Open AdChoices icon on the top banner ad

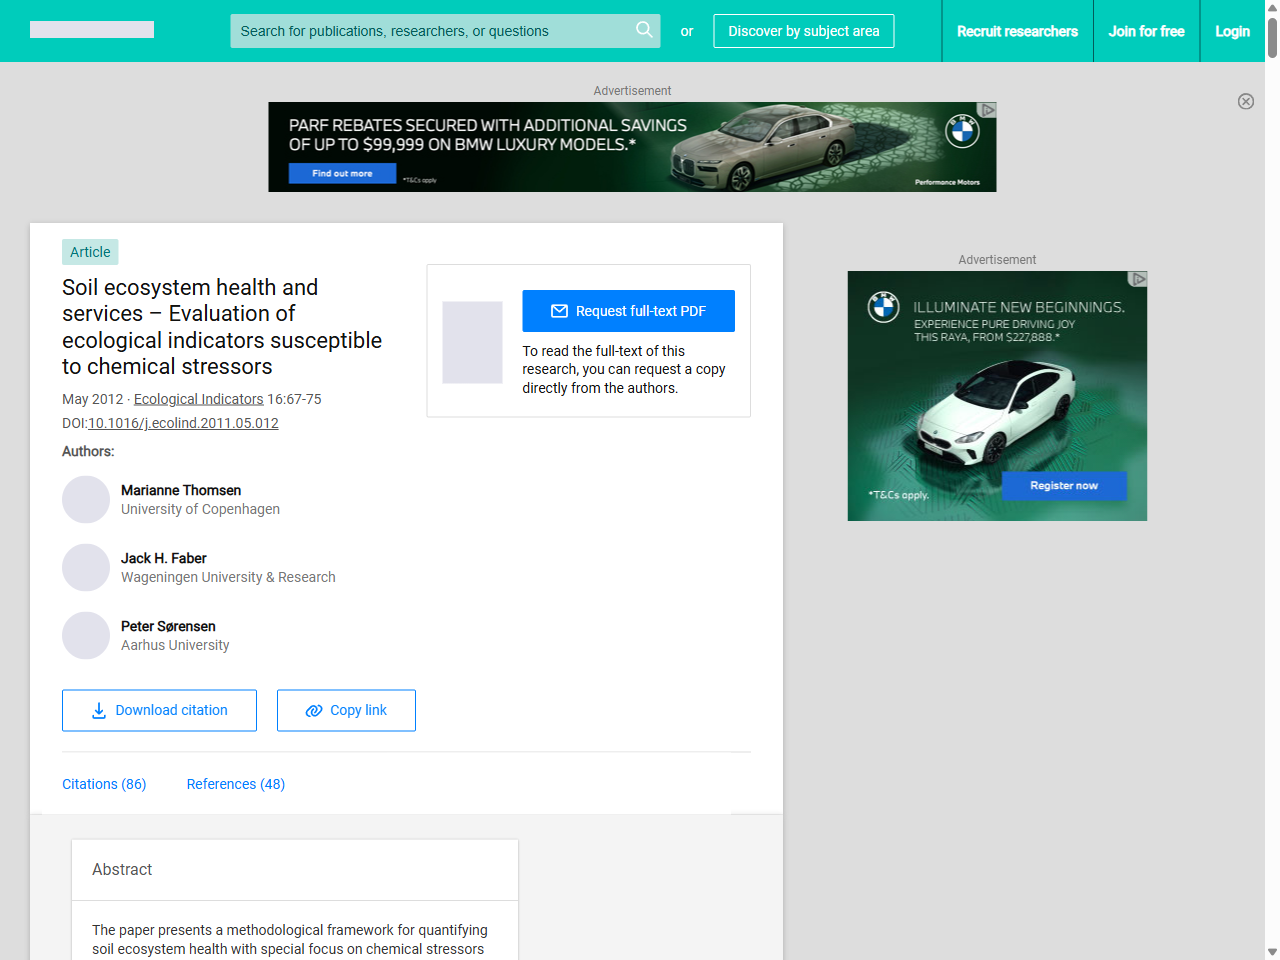pos(988,108)
